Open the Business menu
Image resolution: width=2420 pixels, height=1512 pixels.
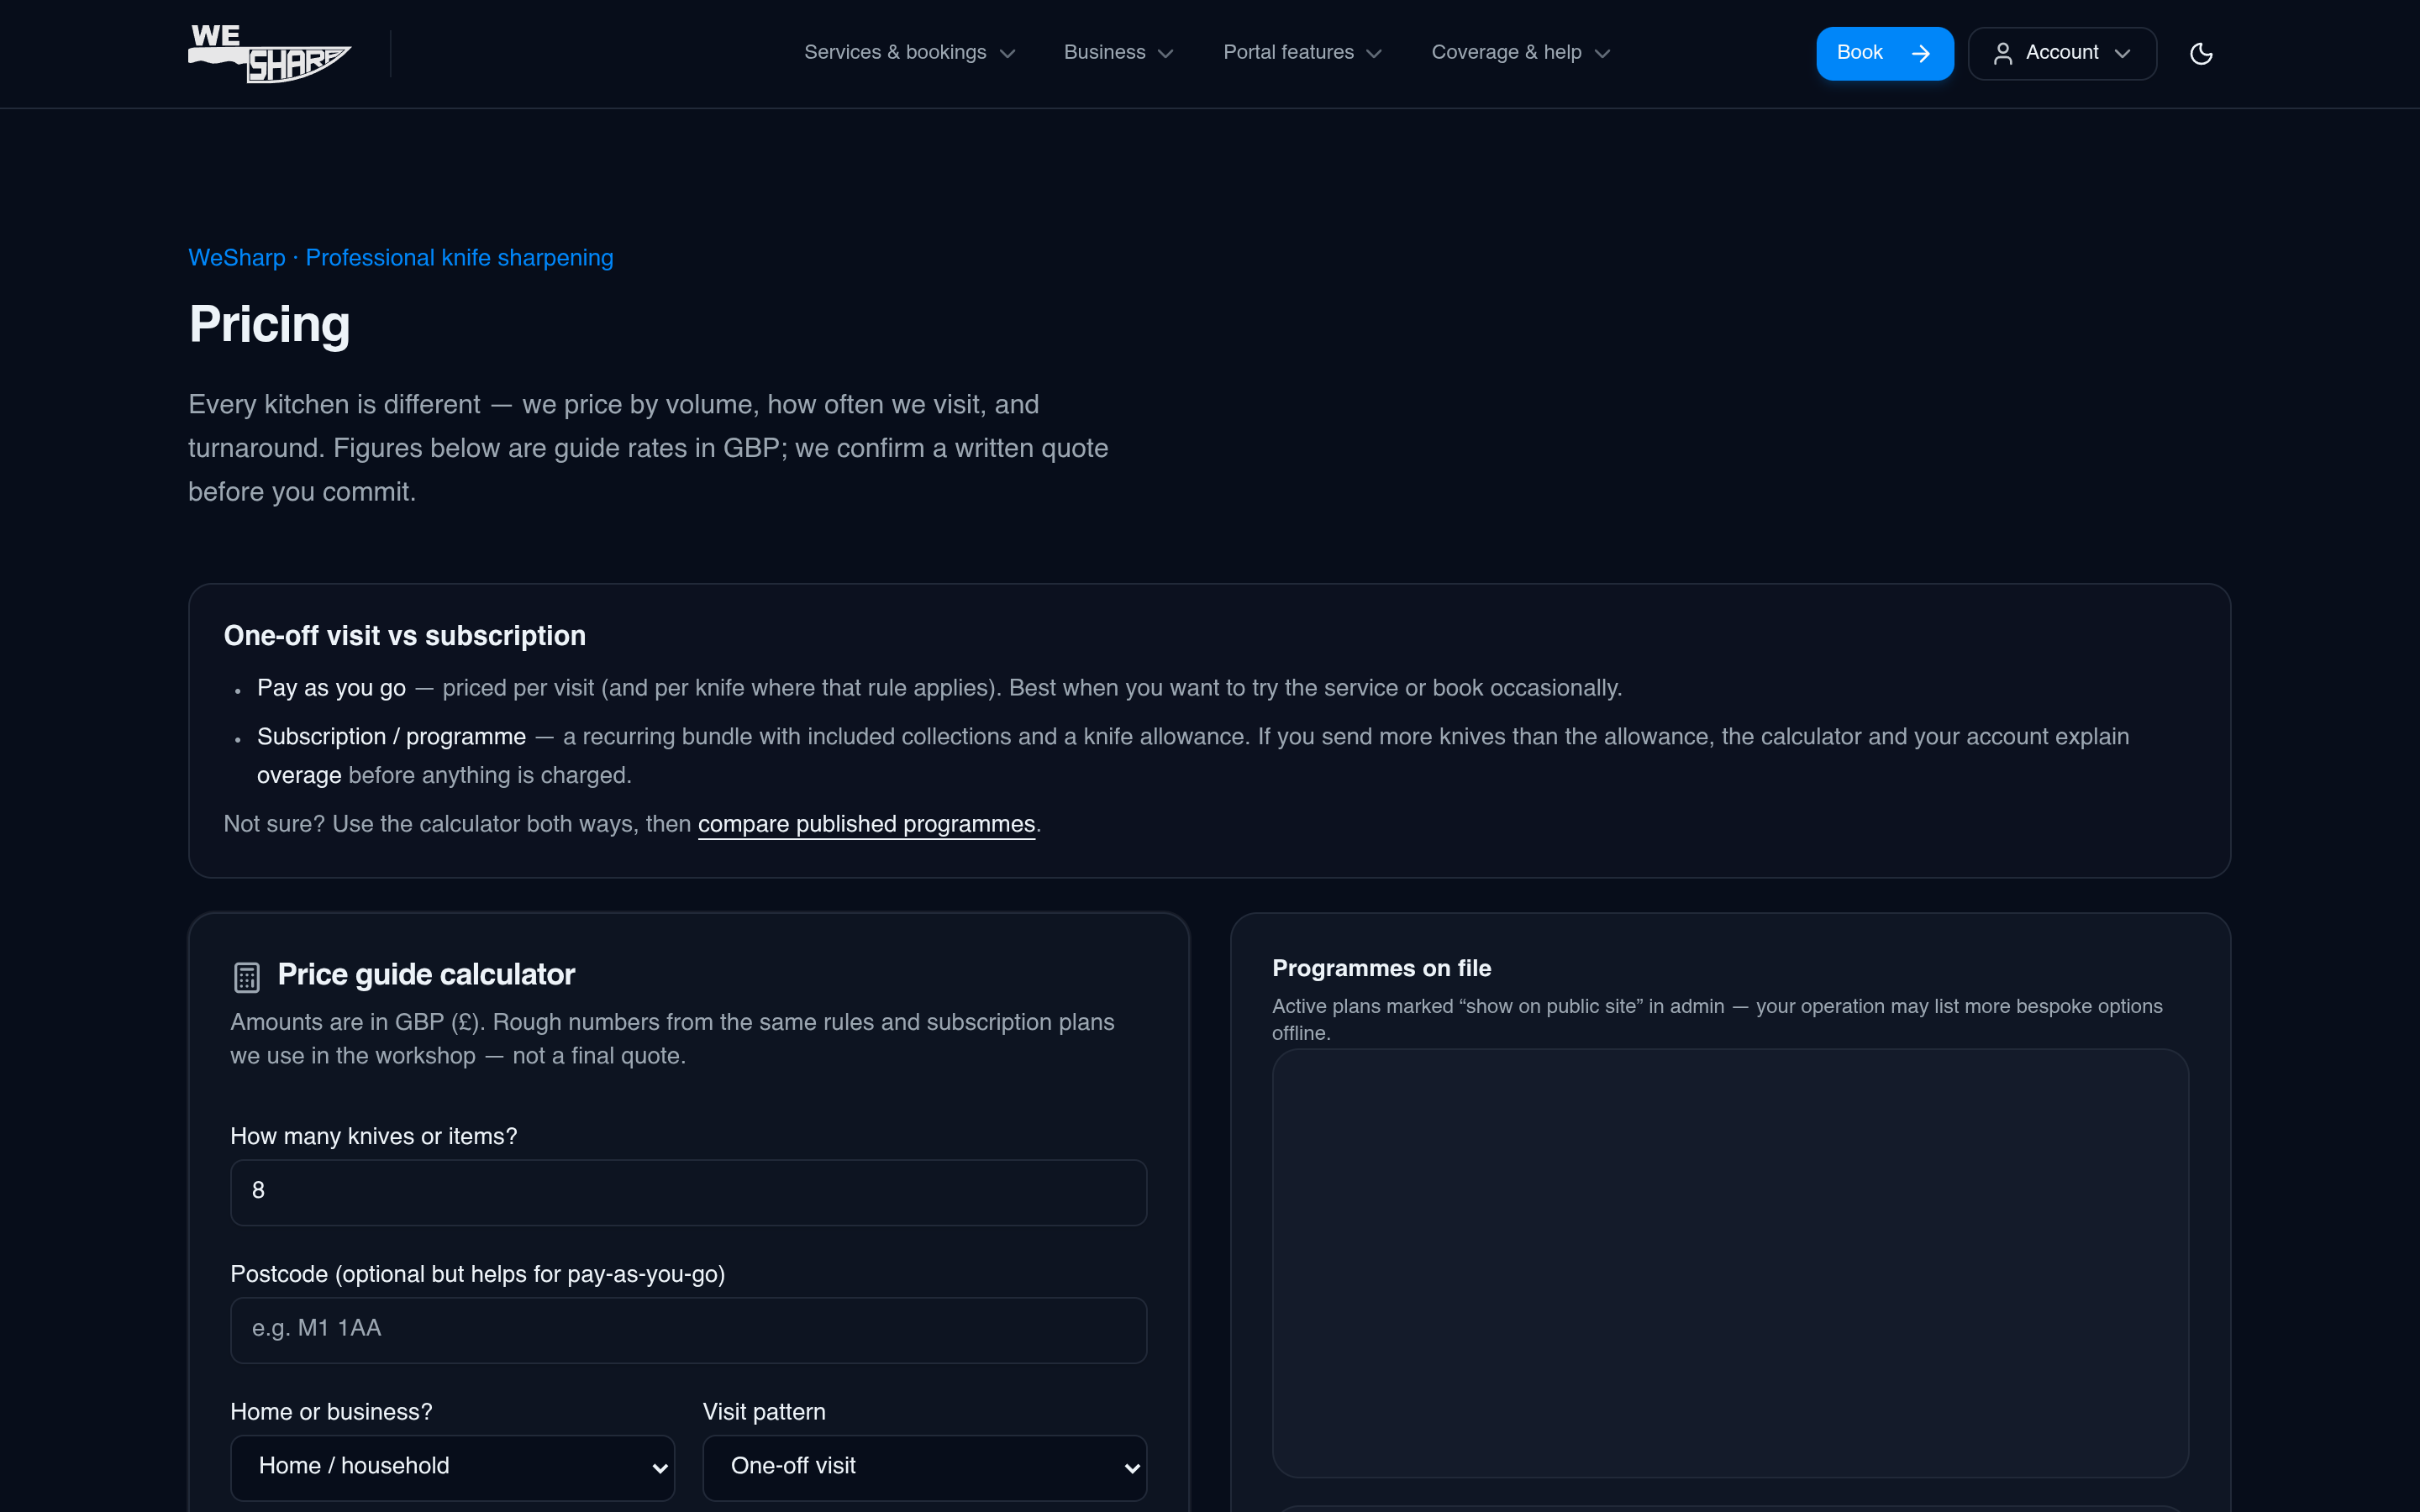click(1118, 53)
